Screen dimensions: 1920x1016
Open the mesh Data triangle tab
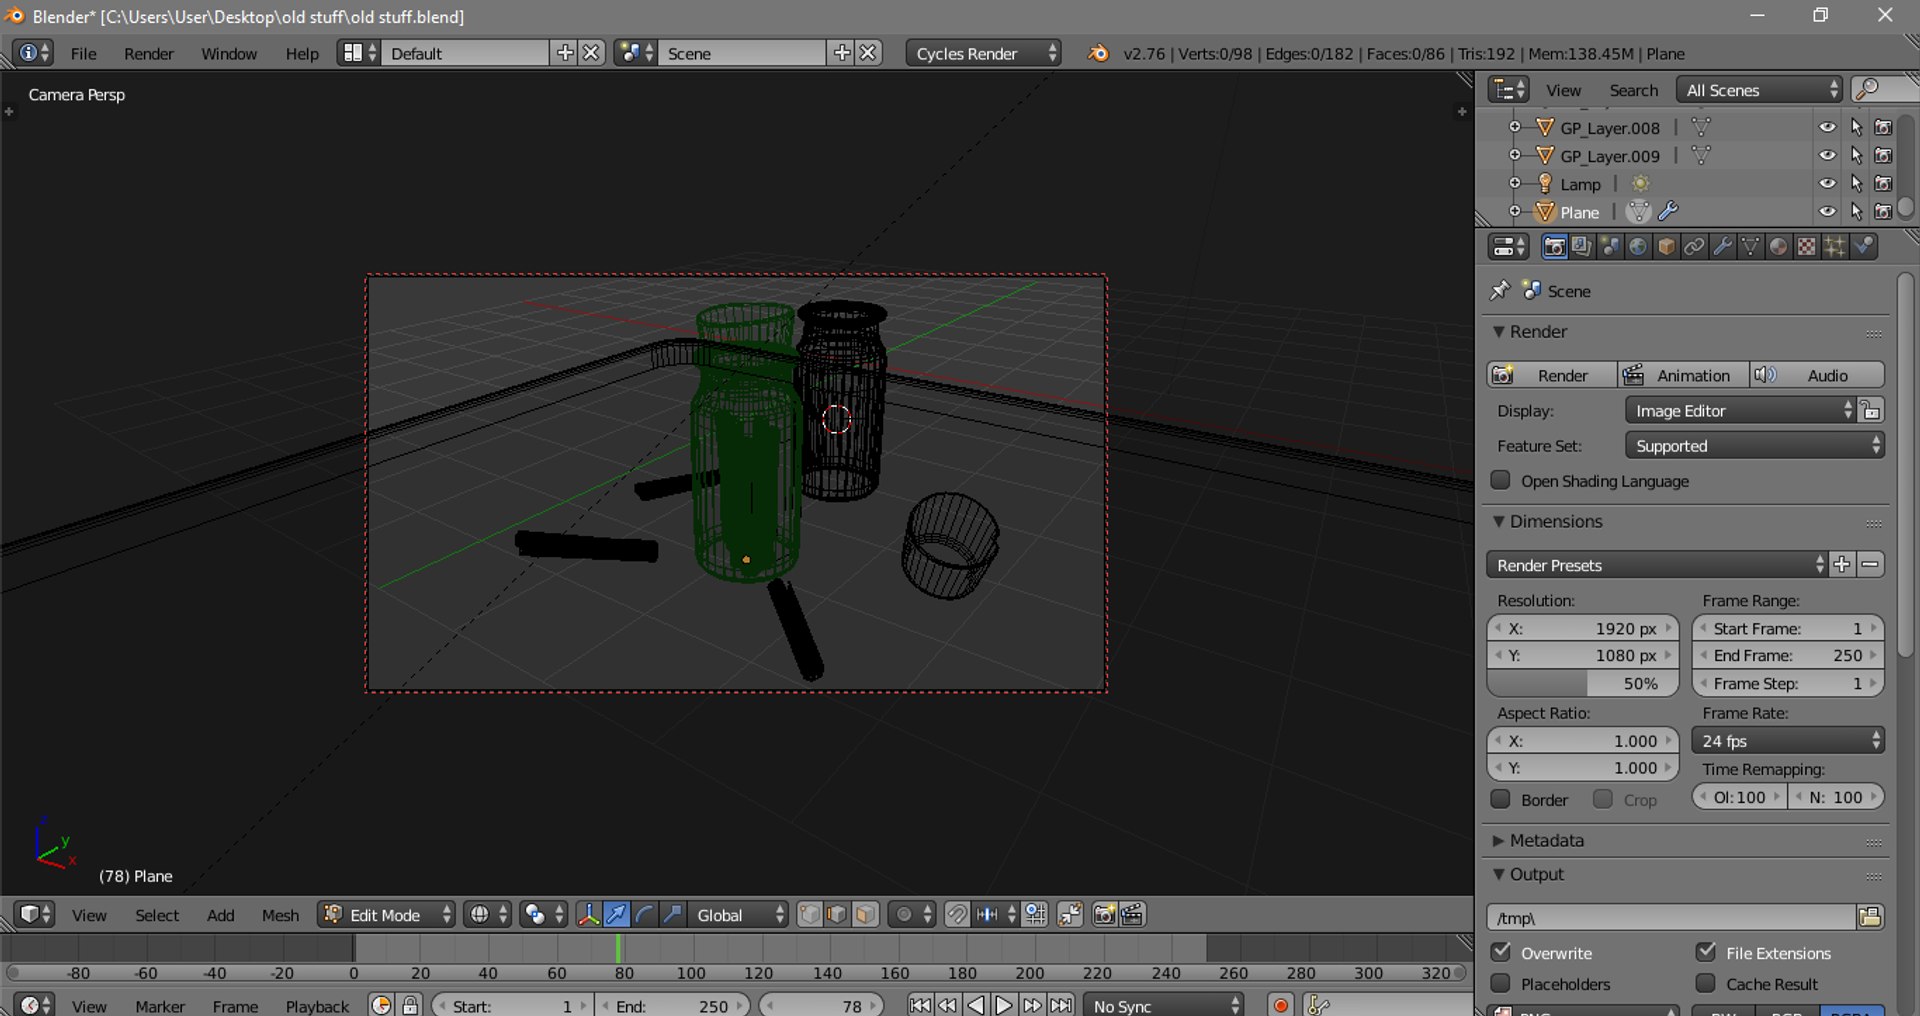(x=1750, y=246)
